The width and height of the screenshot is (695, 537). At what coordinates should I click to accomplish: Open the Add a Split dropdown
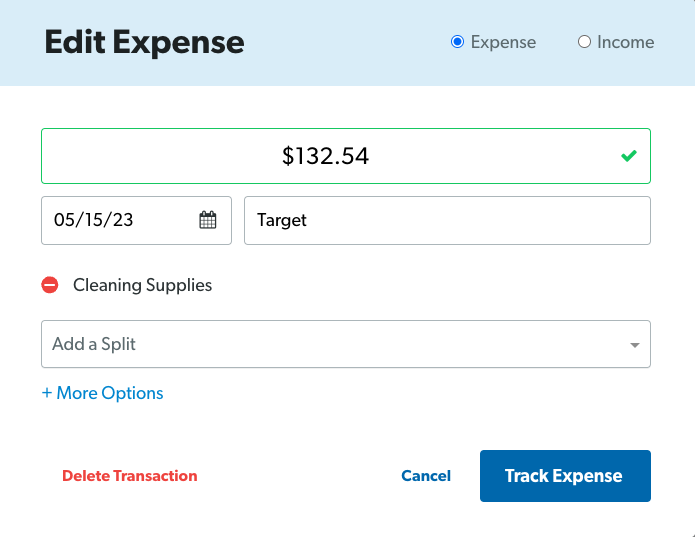346,344
